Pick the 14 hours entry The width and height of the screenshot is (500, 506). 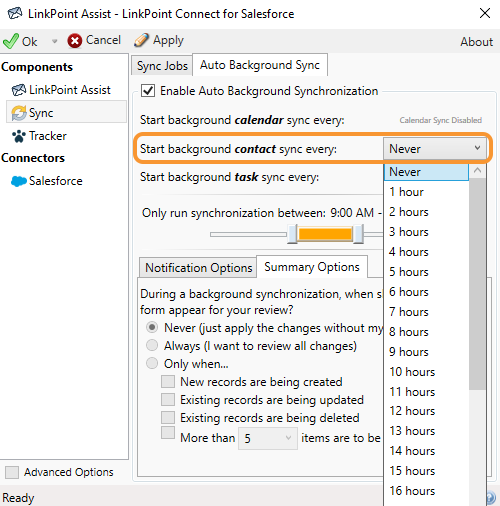(x=426, y=451)
